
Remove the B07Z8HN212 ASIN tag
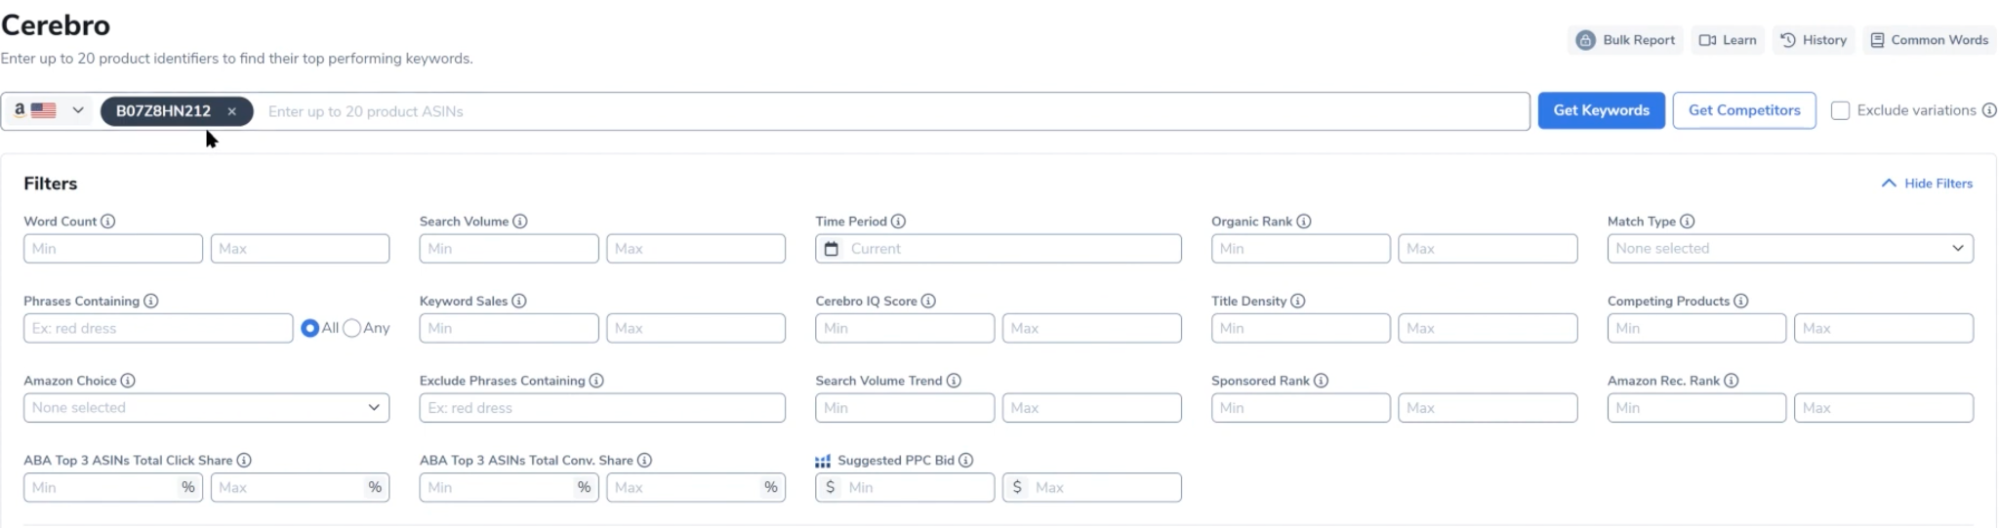[231, 111]
